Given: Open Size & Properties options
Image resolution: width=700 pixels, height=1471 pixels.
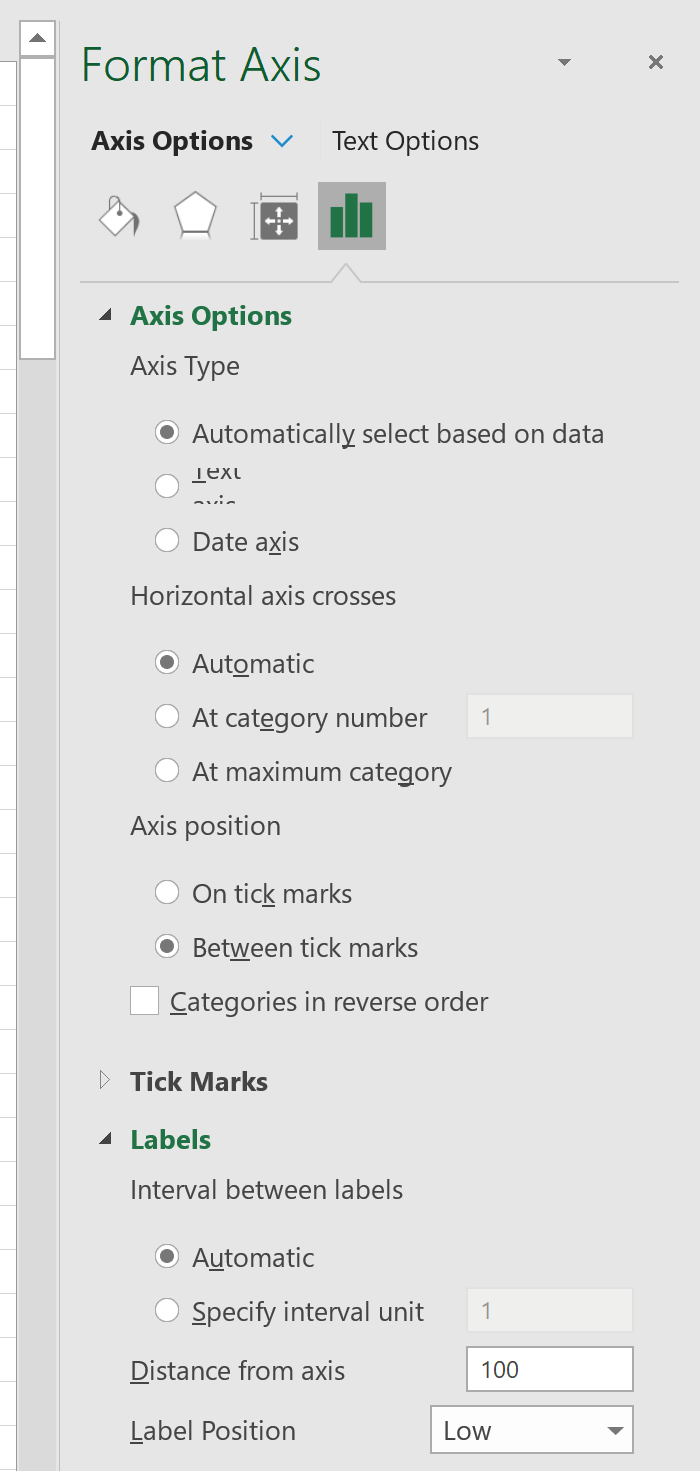Looking at the screenshot, I should click(x=273, y=215).
